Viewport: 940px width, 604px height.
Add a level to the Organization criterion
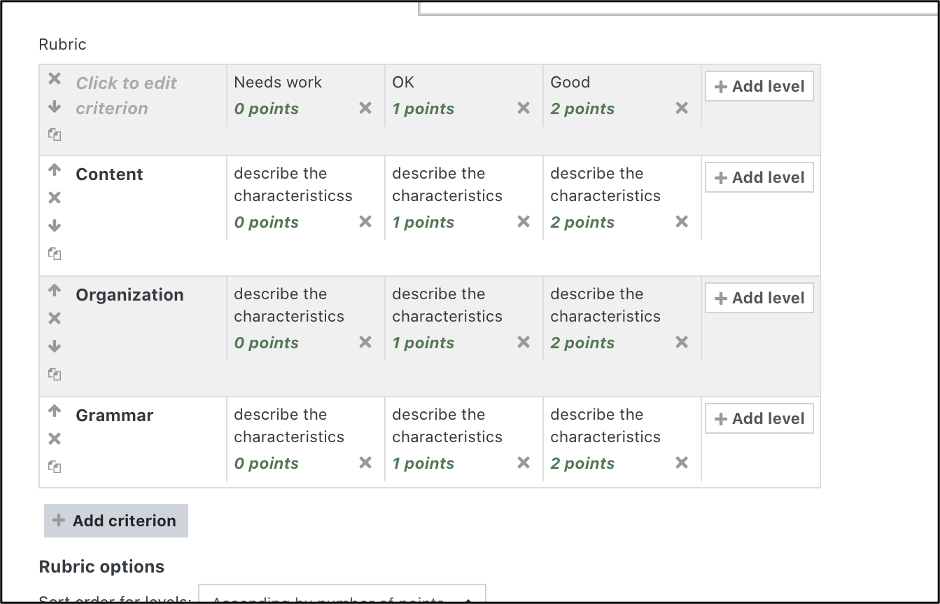[758, 297]
